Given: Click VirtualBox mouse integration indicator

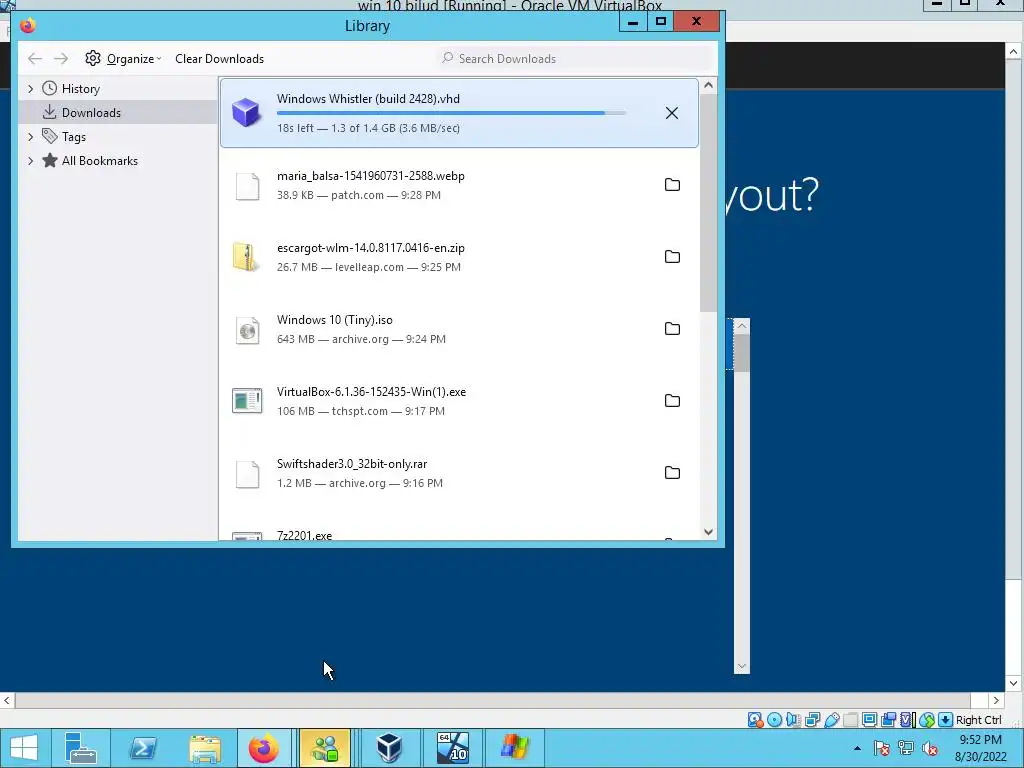Looking at the screenshot, I should click(927, 720).
